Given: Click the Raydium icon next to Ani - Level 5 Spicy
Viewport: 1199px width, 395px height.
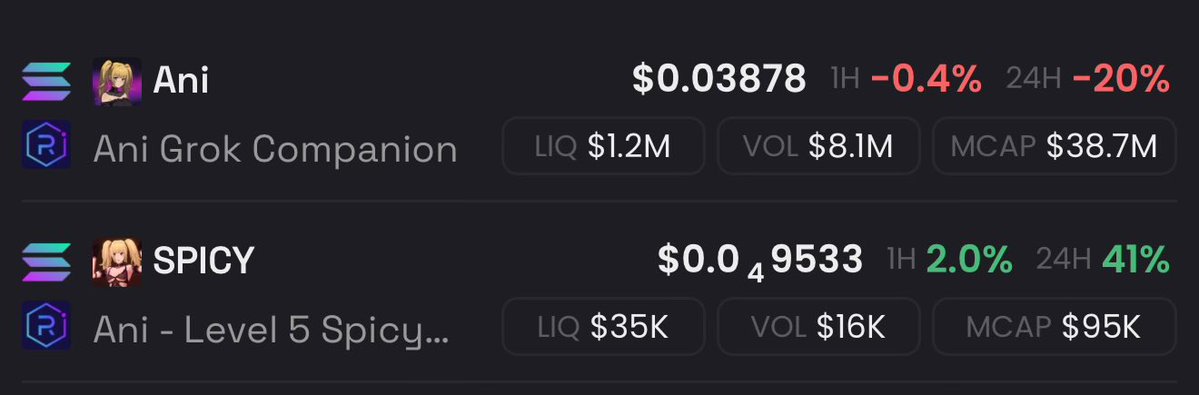Looking at the screenshot, I should pos(47,325).
